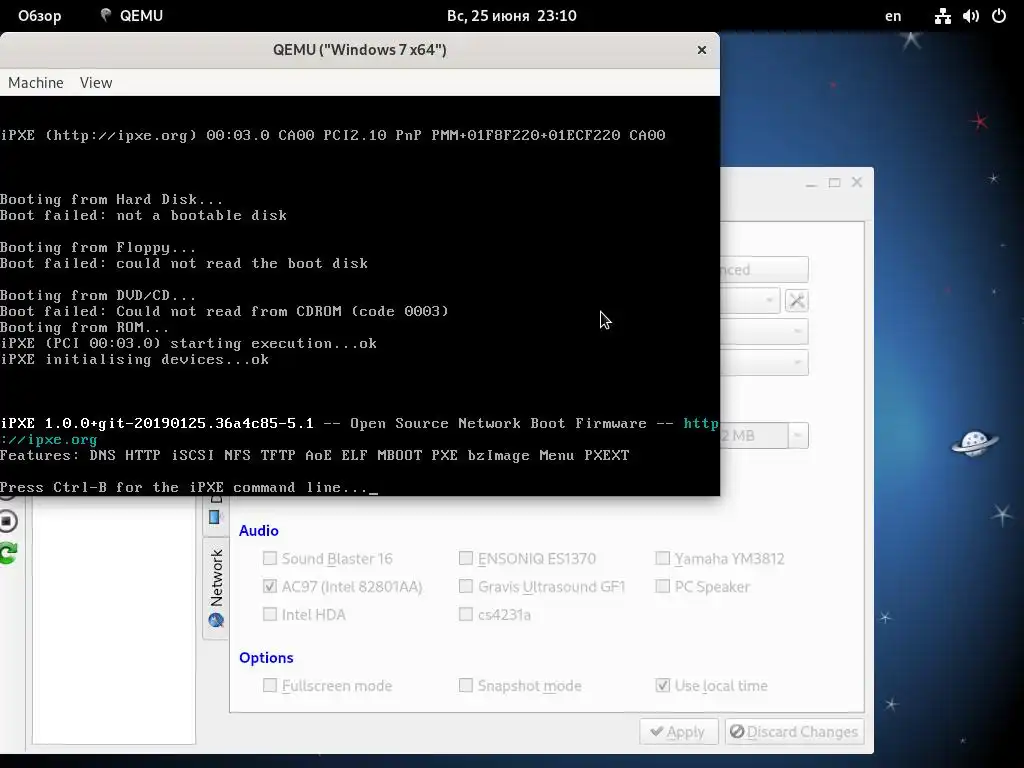Enable Fullscreen mode option
The image size is (1024, 768).
[270, 685]
